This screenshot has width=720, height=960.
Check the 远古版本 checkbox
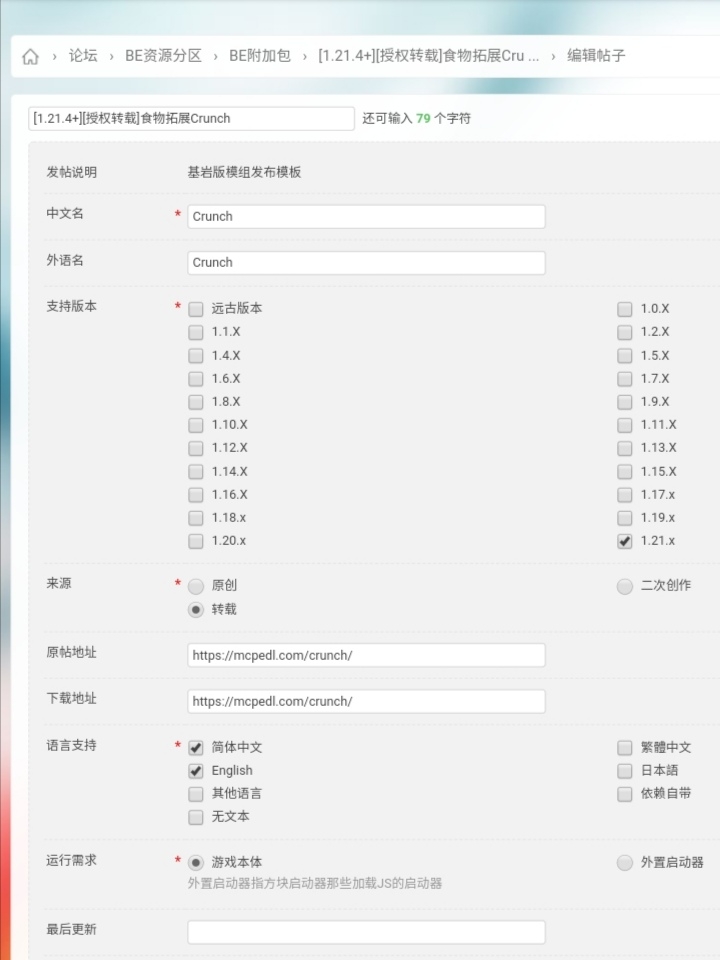(195, 309)
